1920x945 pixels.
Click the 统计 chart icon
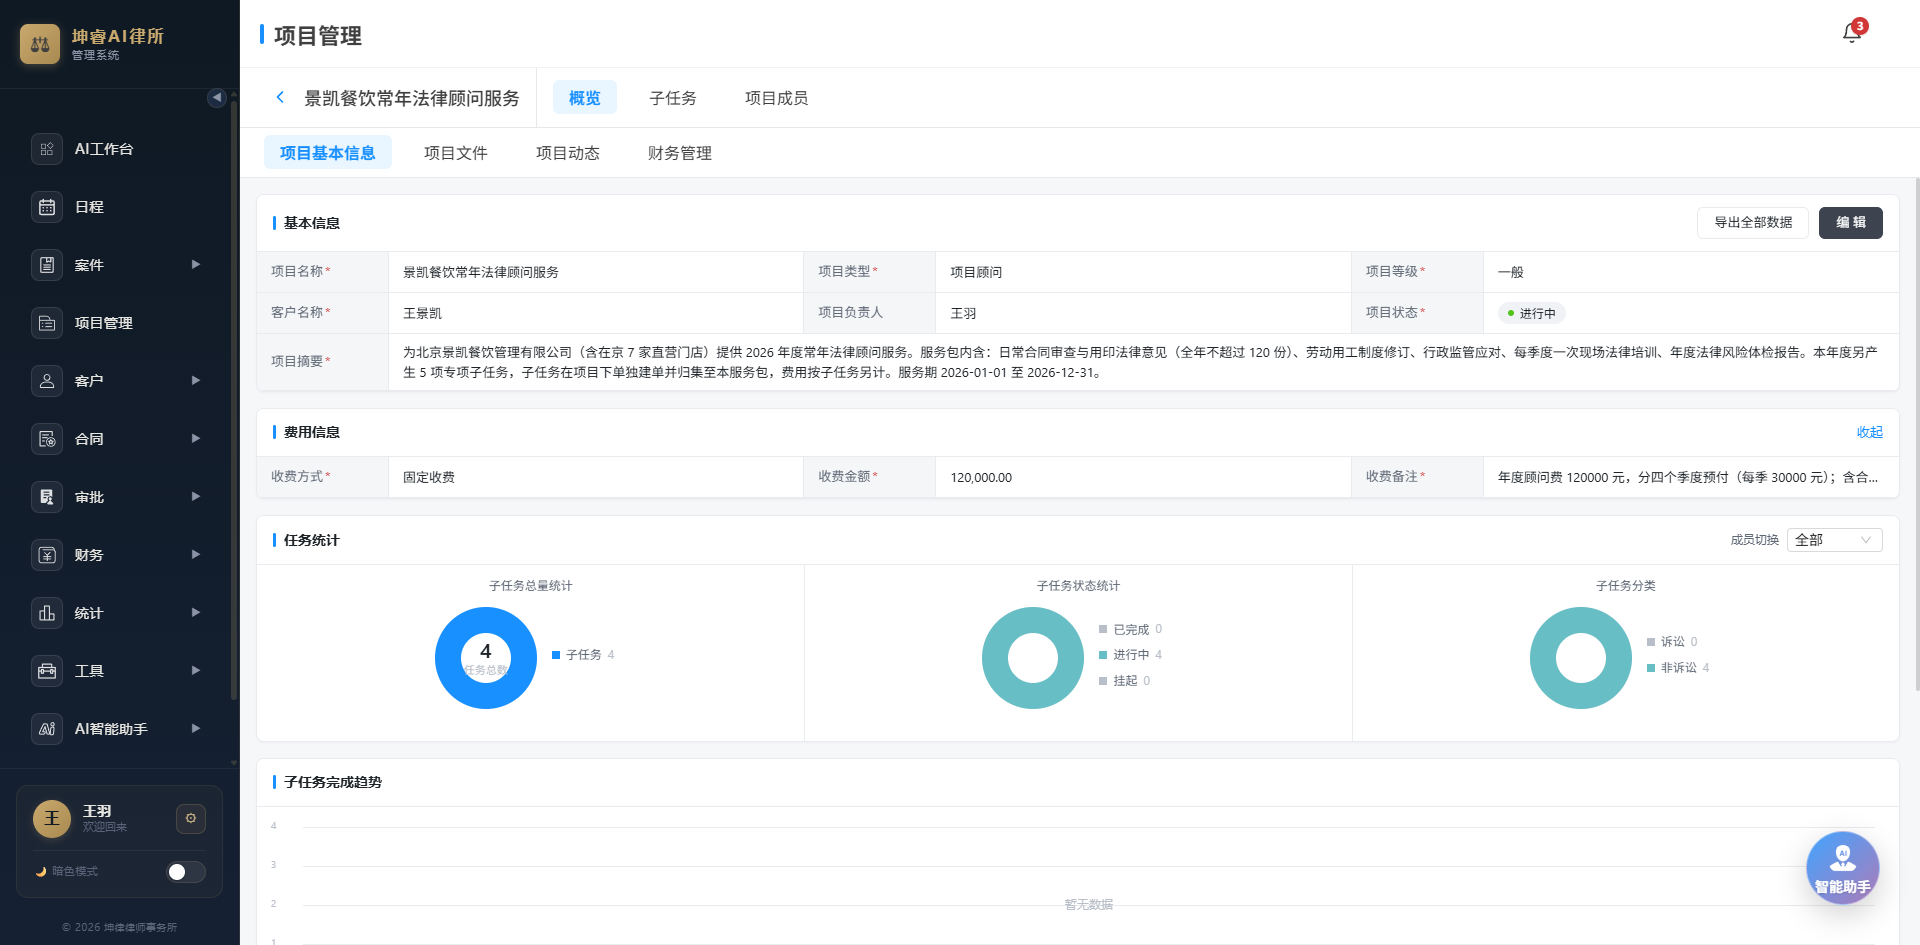point(47,613)
